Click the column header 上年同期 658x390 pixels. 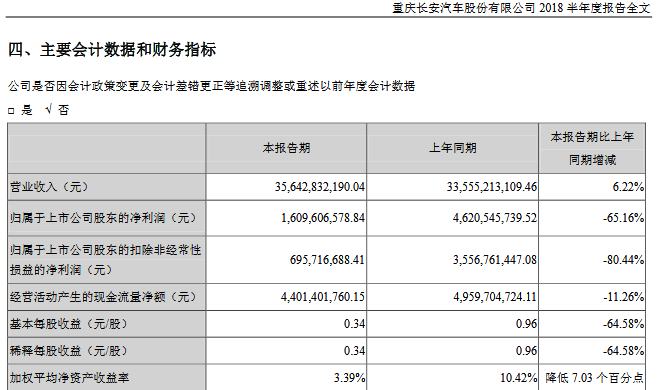(x=452, y=148)
